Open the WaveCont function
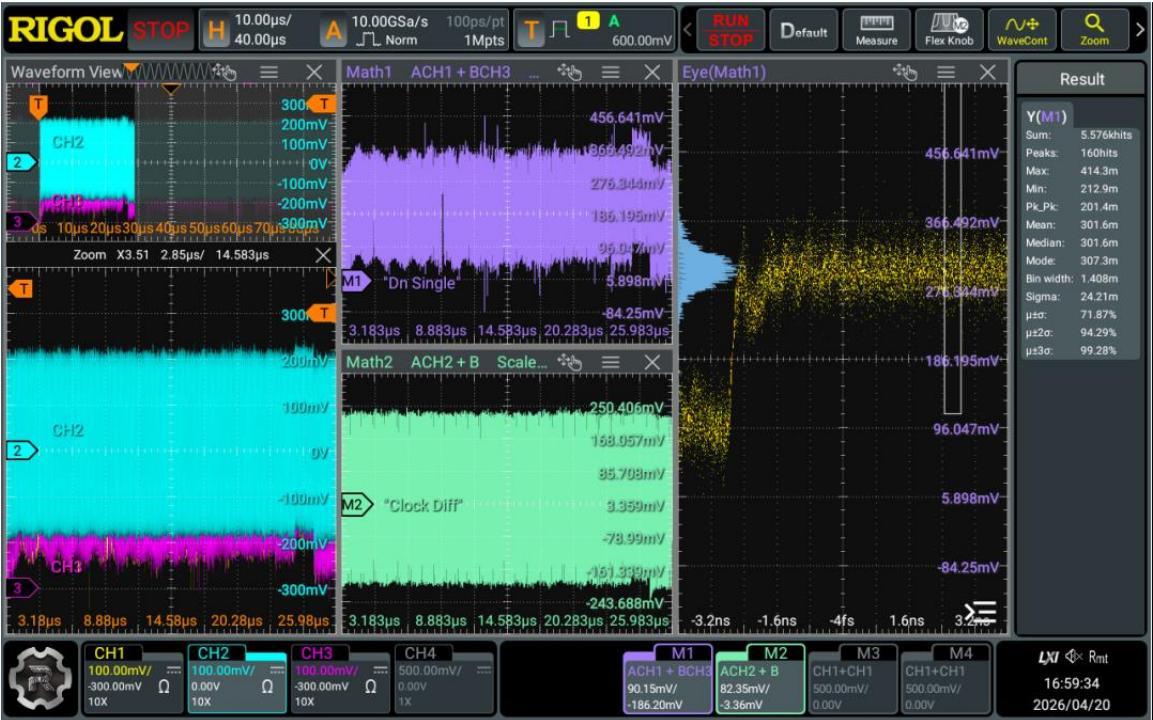 click(x=1021, y=30)
